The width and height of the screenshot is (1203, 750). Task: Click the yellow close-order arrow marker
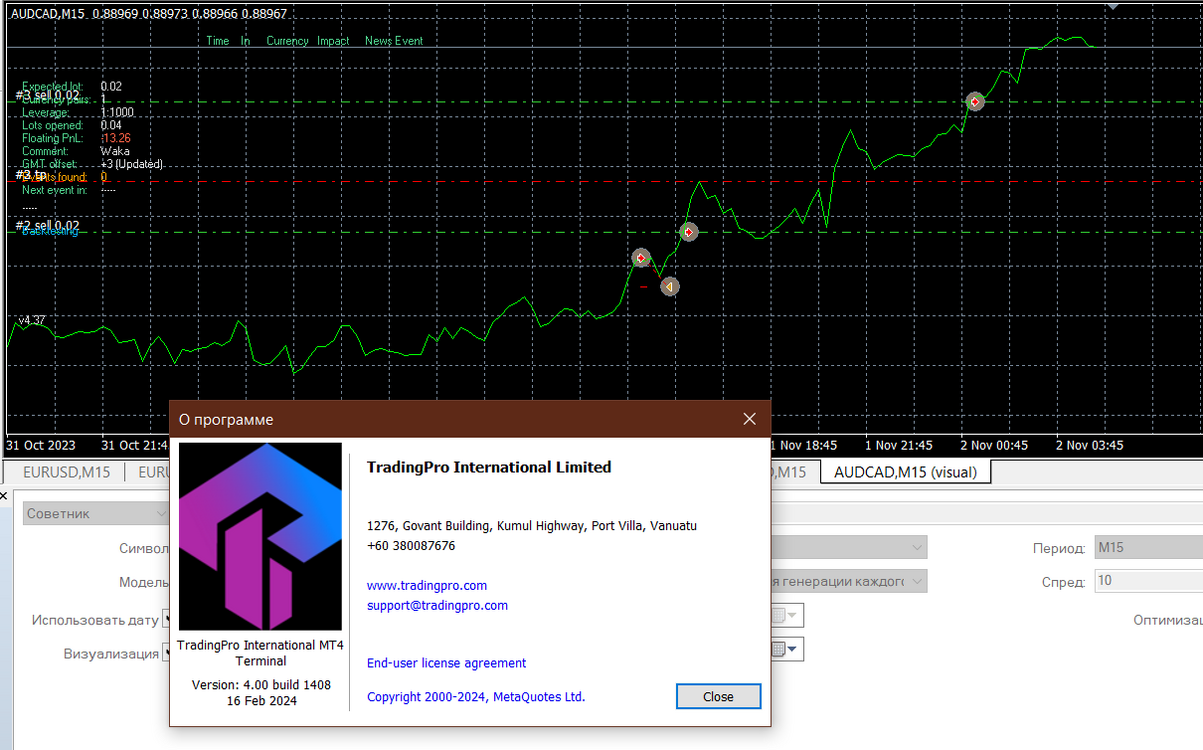669,287
